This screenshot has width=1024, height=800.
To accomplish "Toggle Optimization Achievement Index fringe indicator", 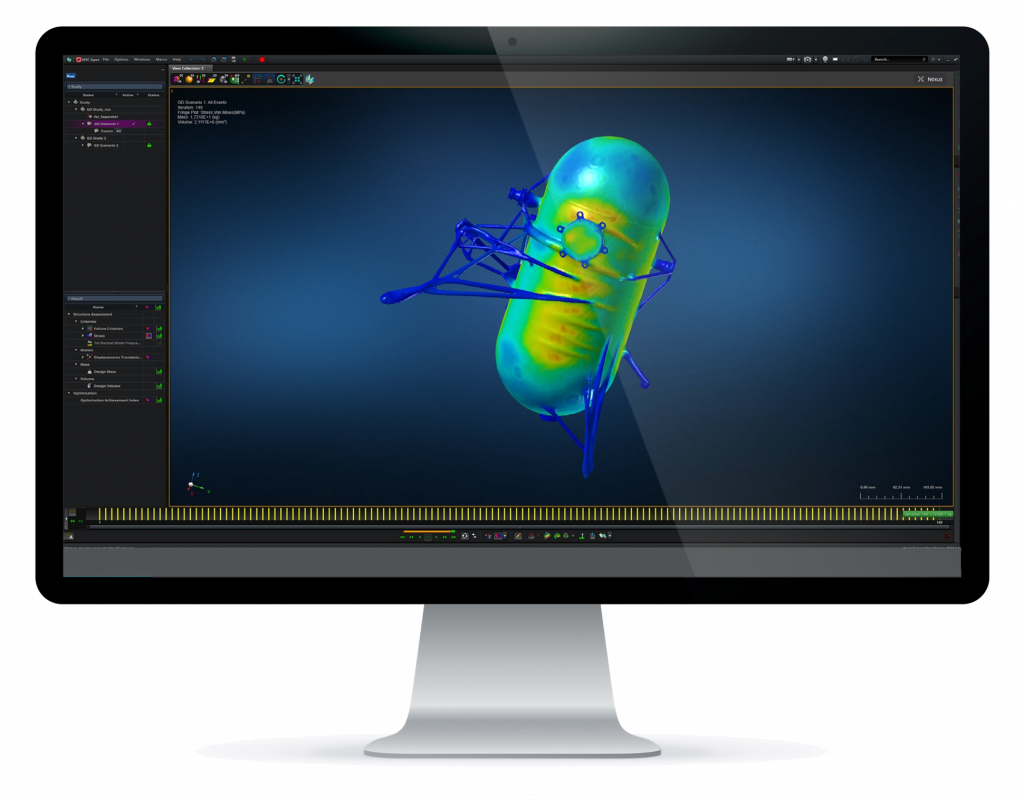I will pyautogui.click(x=148, y=400).
